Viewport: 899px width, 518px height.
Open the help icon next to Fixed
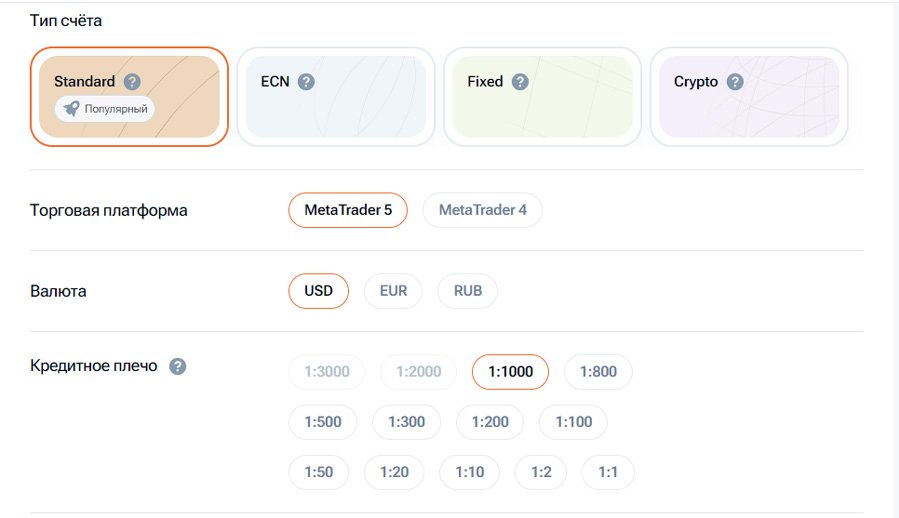520,81
